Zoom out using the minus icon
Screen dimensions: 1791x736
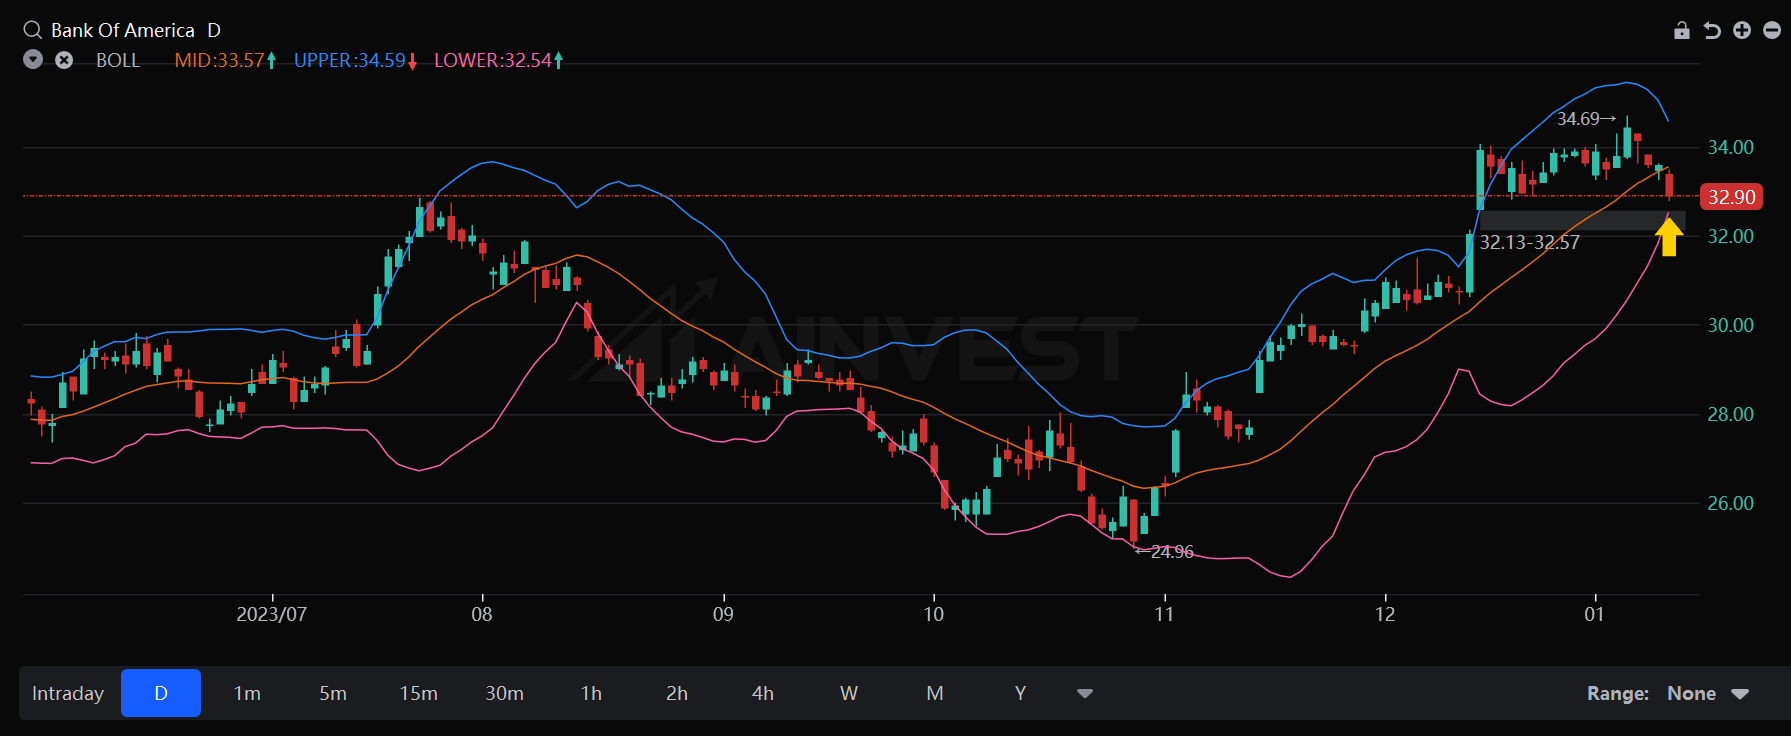click(x=1772, y=30)
